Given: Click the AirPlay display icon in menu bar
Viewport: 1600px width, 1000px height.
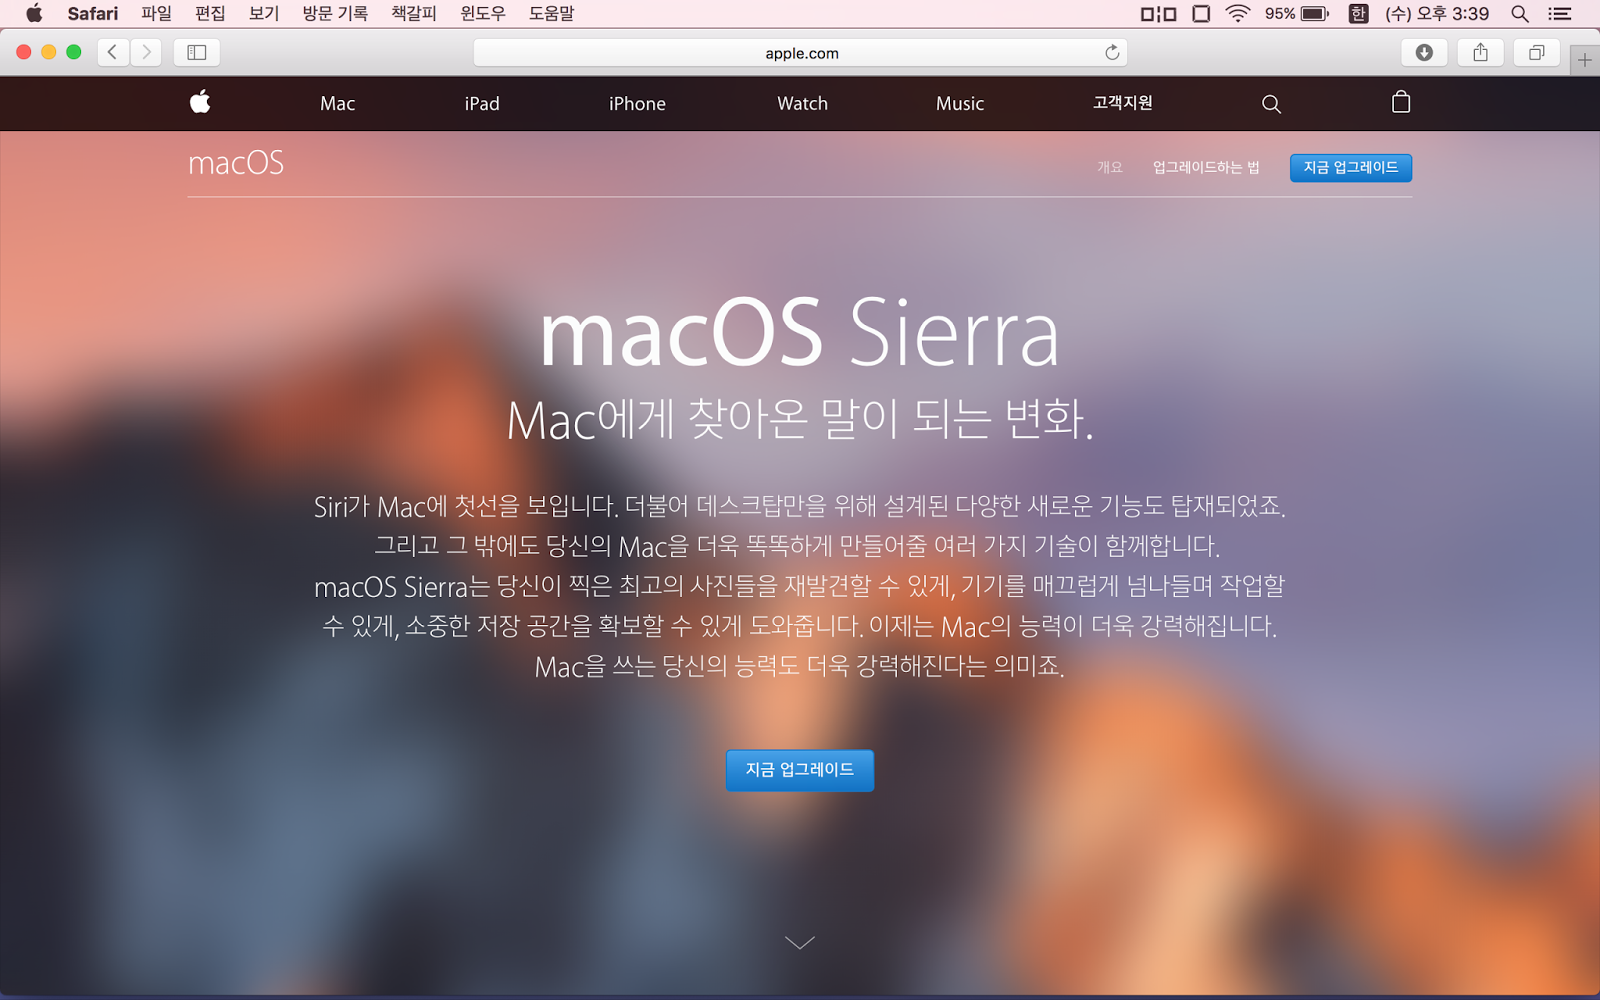Looking at the screenshot, I should (1201, 13).
